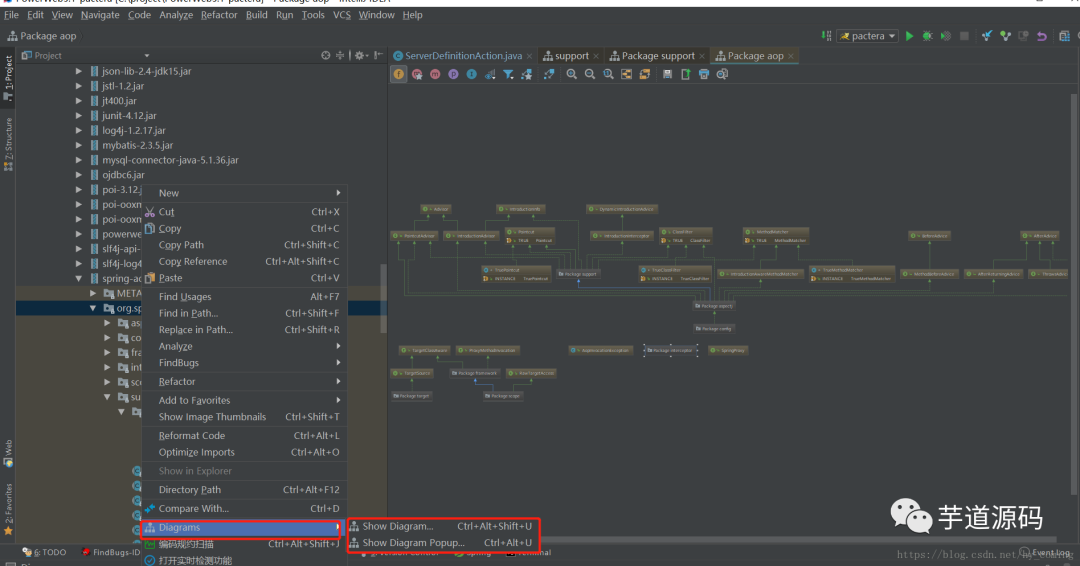Image resolution: width=1080 pixels, height=566 pixels.
Task: Open the 2: Favorites side tab
Action: pyautogui.click(x=8, y=509)
